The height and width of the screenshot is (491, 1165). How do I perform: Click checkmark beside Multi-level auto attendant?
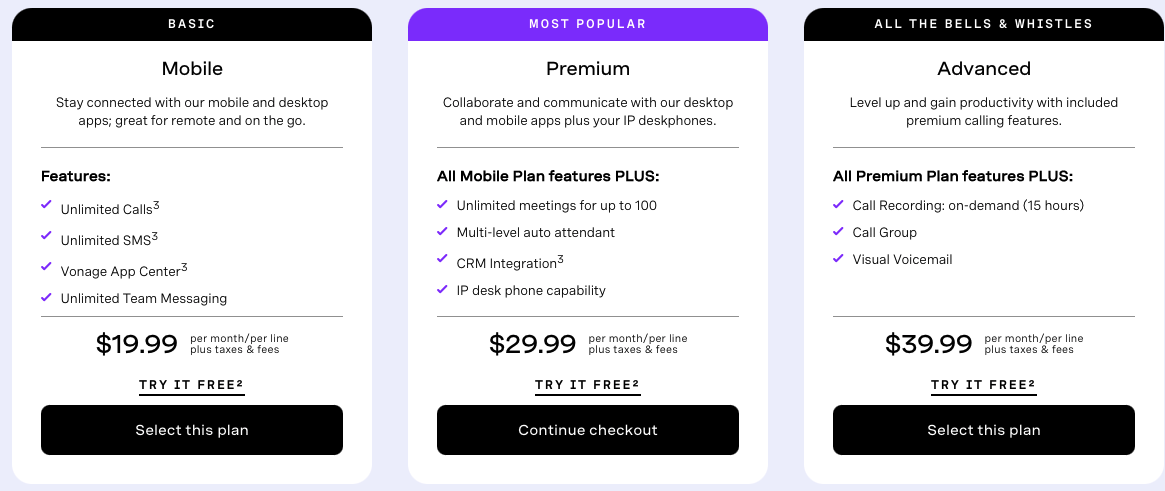click(x=442, y=232)
